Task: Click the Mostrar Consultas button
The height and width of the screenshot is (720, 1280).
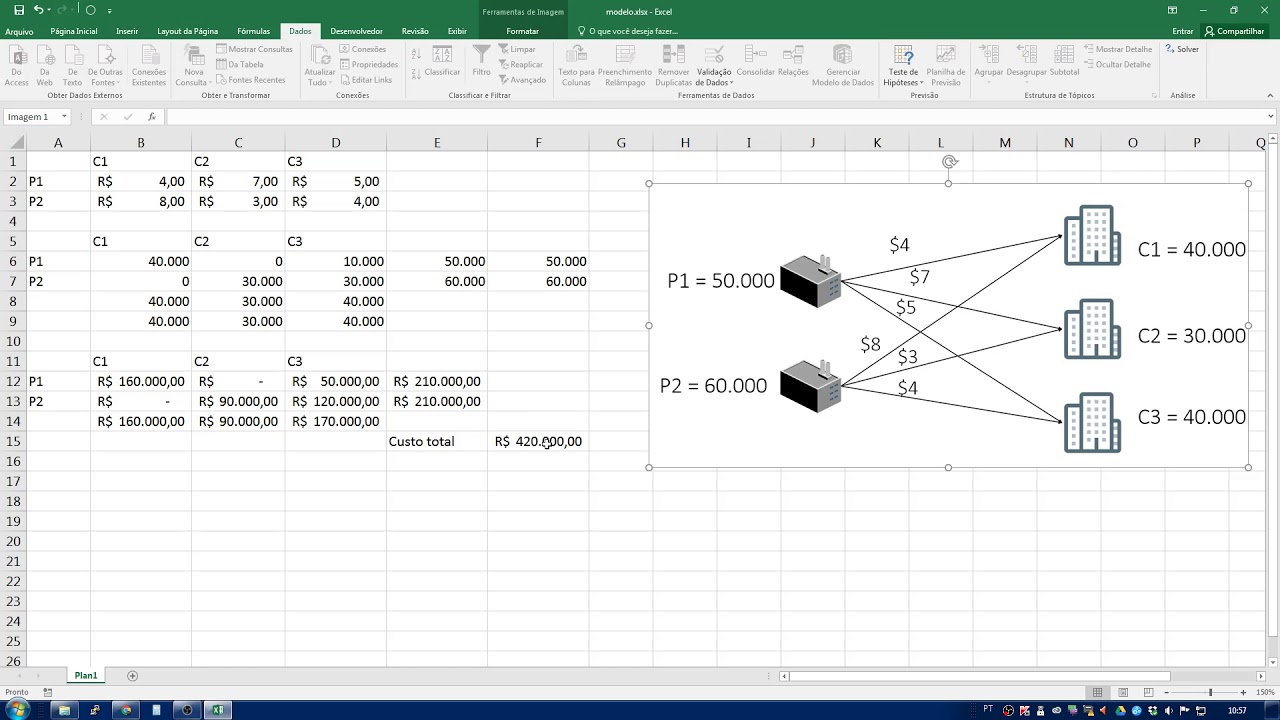Action: click(254, 49)
